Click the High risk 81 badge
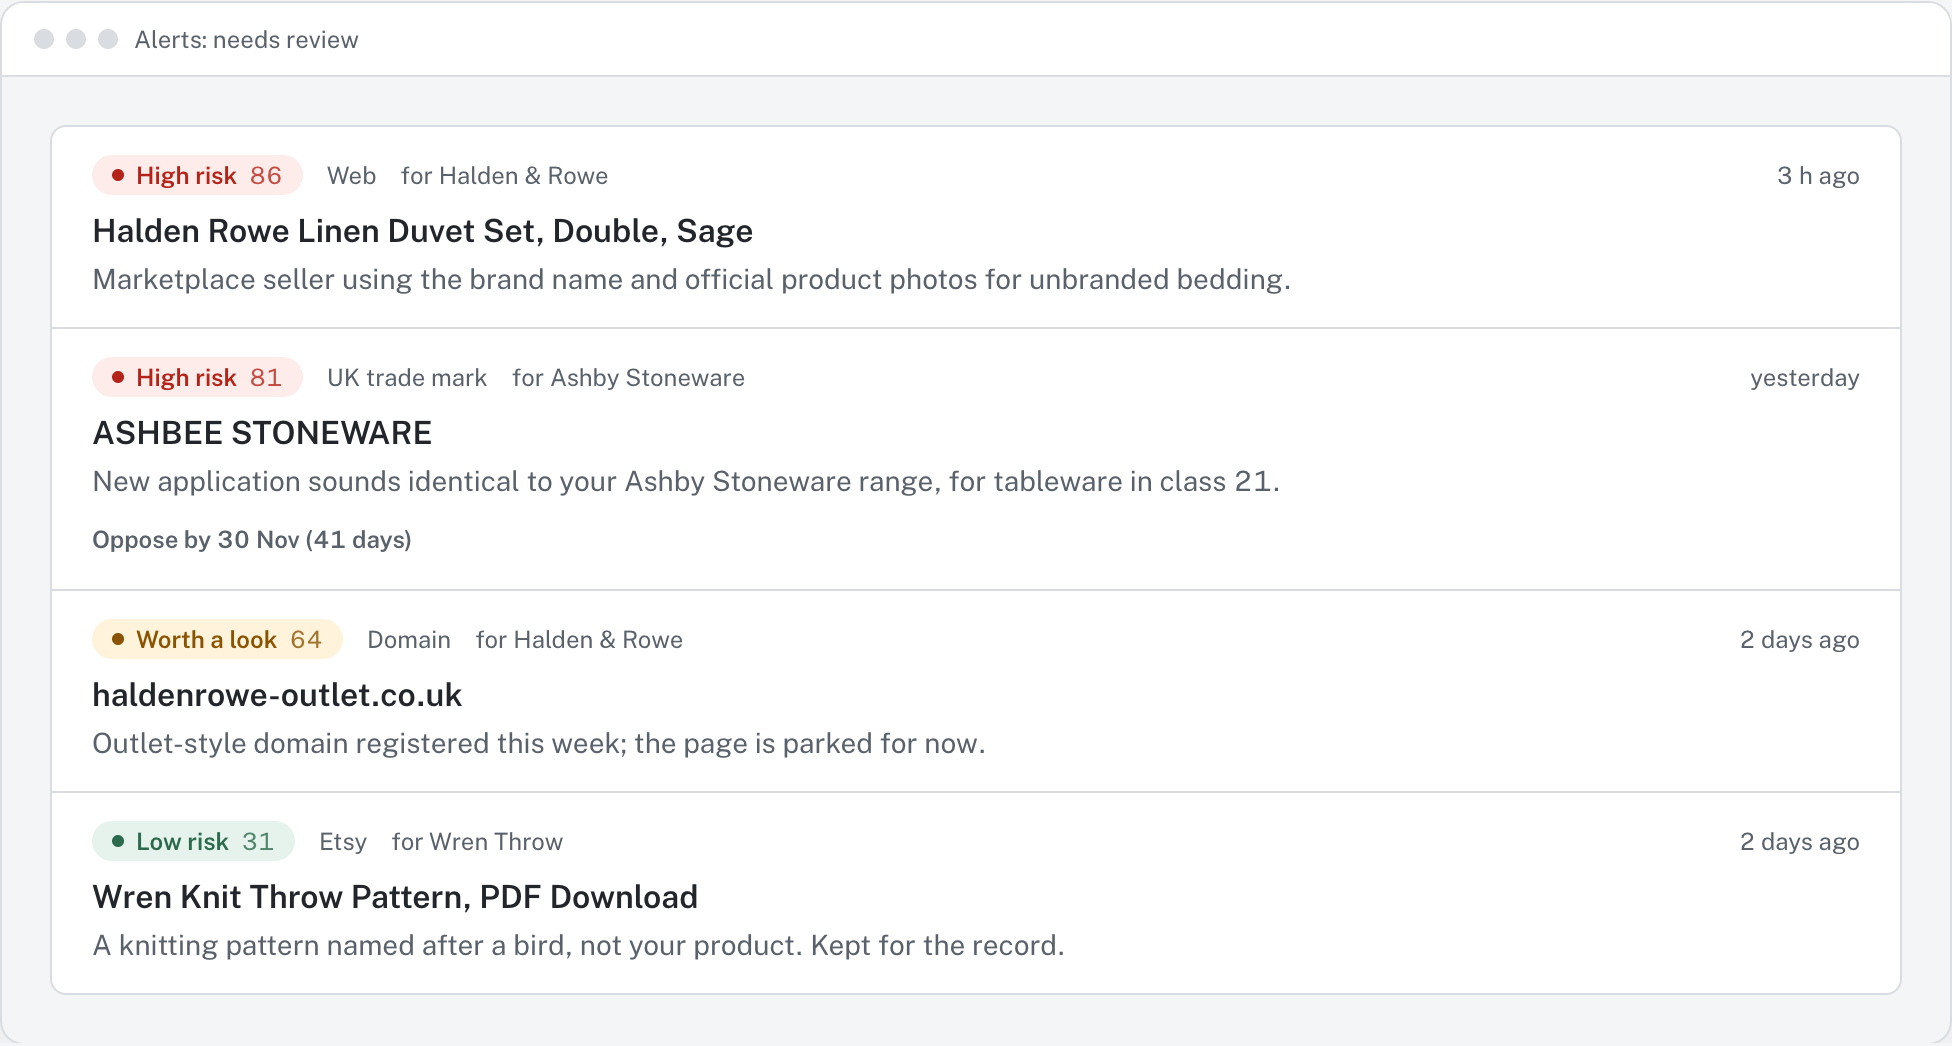This screenshot has width=1952, height=1046. [x=197, y=378]
